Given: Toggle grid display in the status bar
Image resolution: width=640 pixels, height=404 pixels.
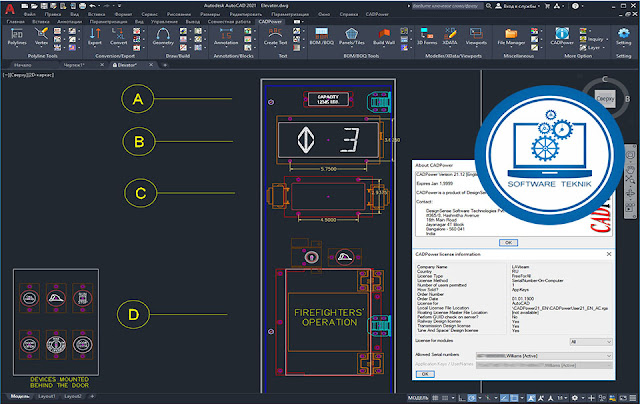Looking at the screenshot, I should [x=435, y=398].
